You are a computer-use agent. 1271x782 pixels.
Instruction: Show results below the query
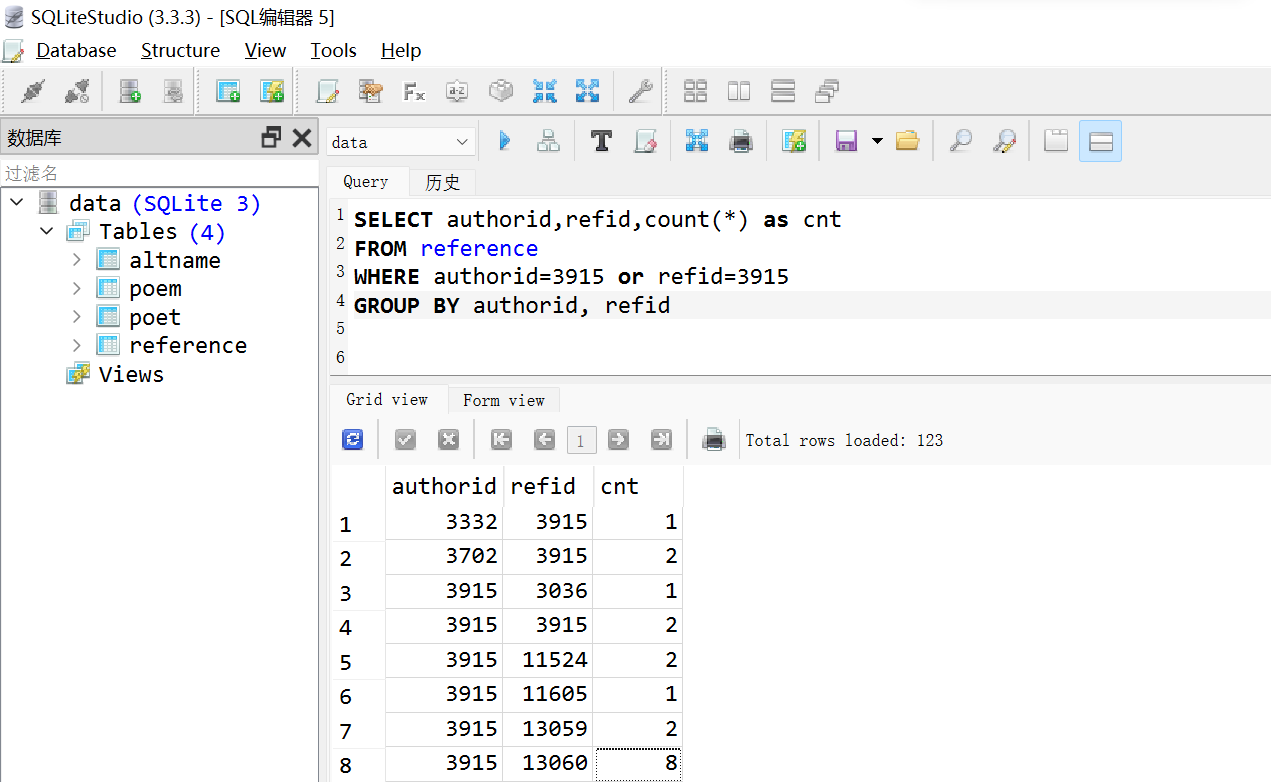pos(1100,141)
